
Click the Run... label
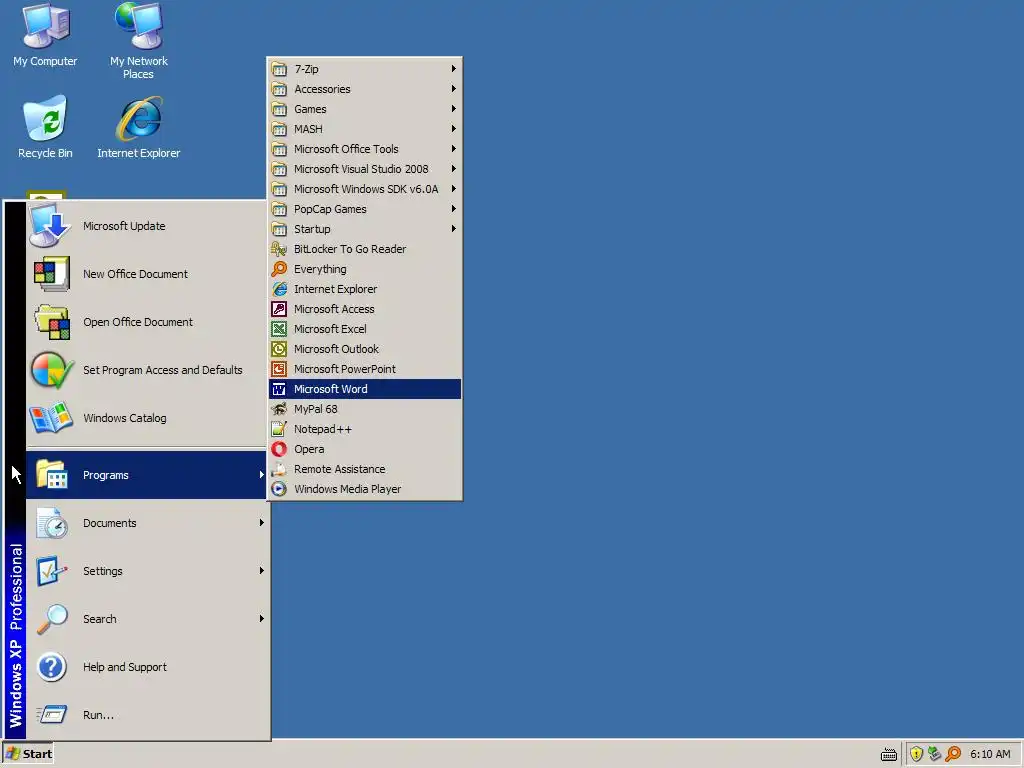pos(98,715)
